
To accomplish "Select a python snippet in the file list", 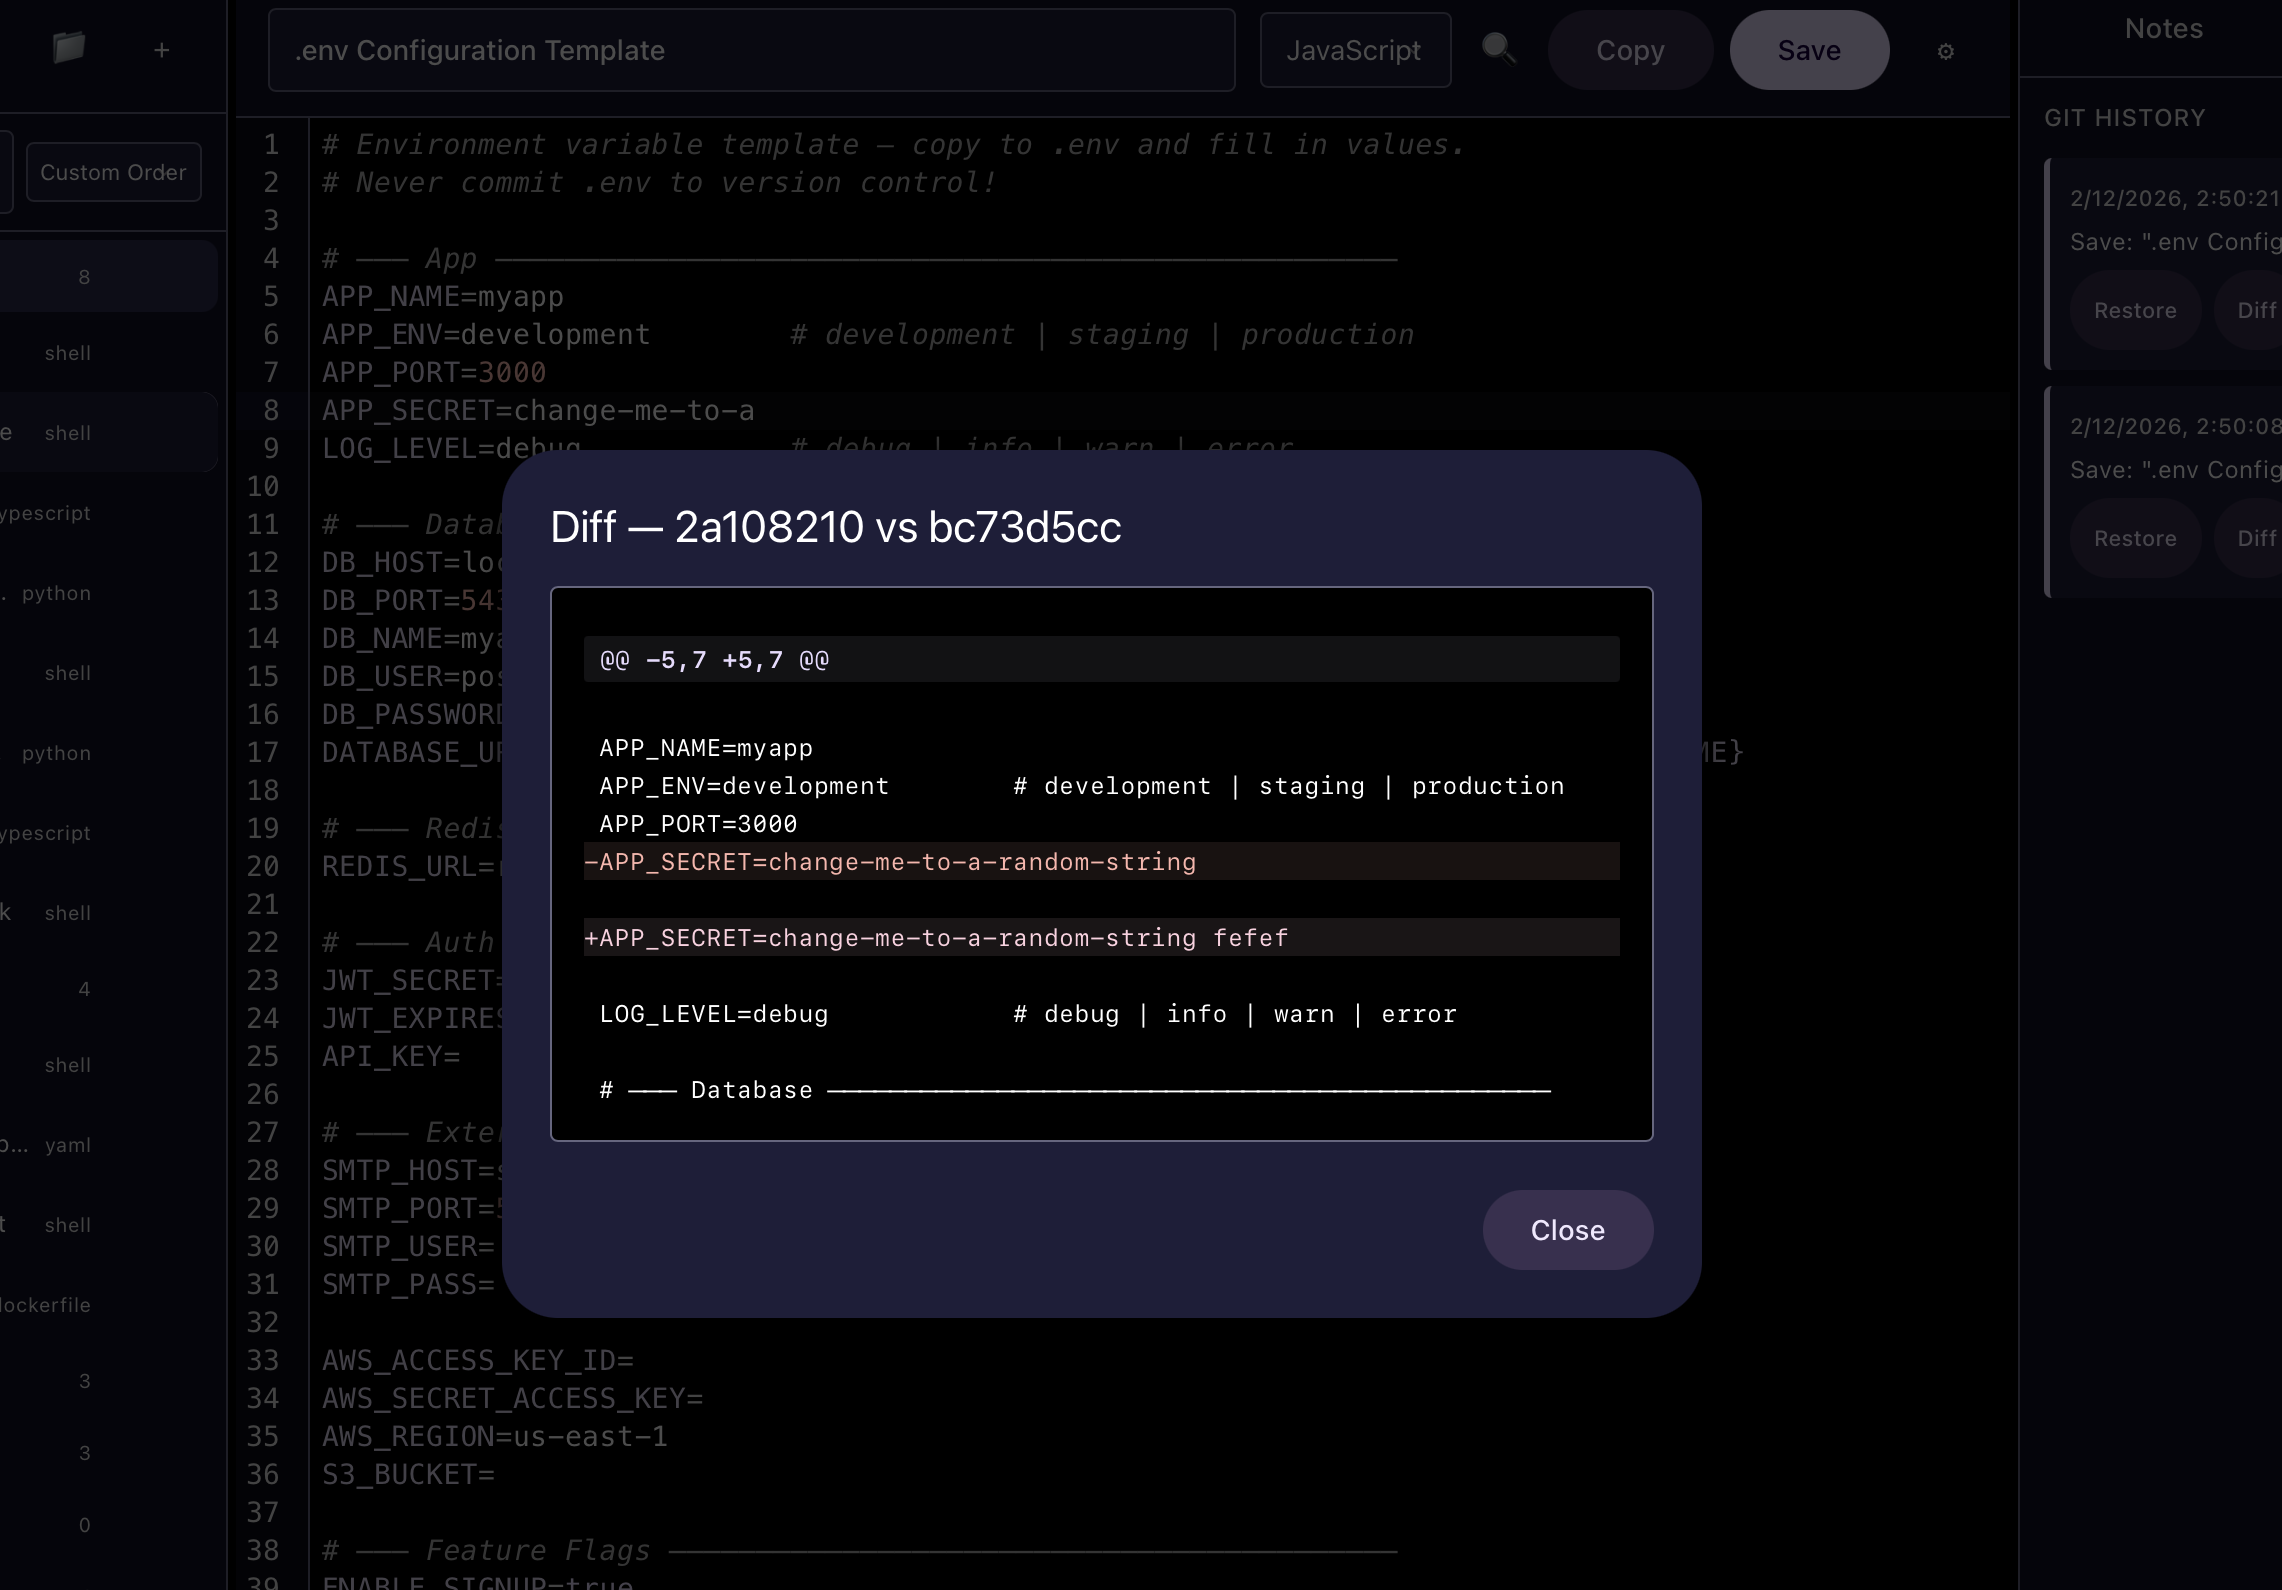I will (x=55, y=593).
